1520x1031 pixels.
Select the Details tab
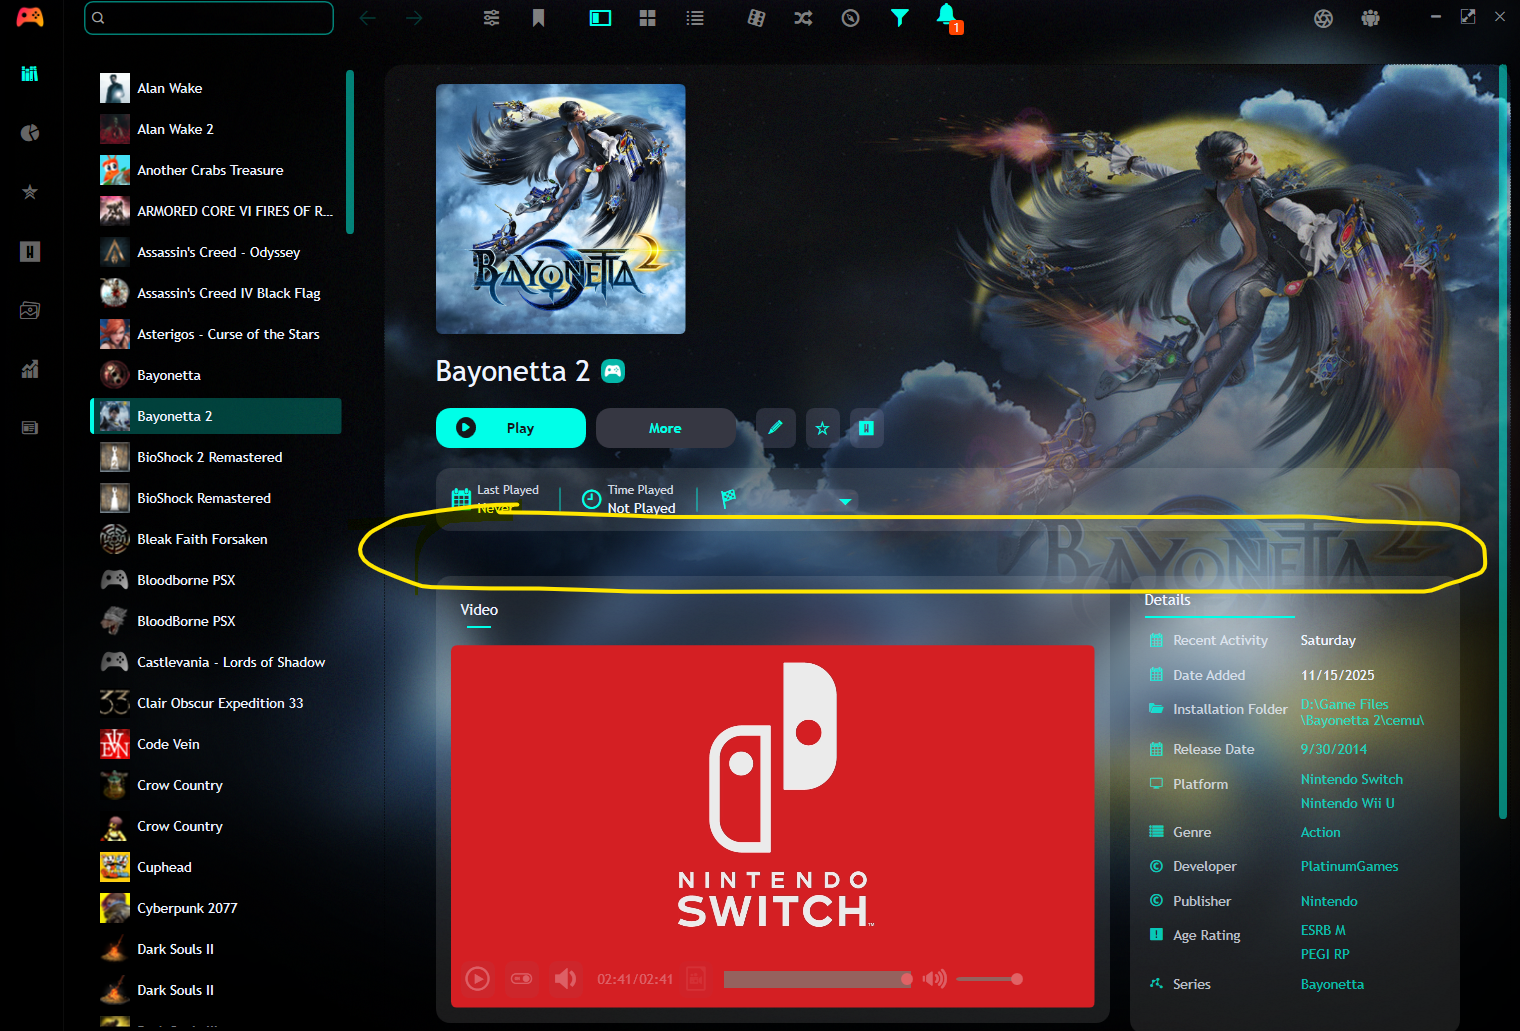point(1167,600)
